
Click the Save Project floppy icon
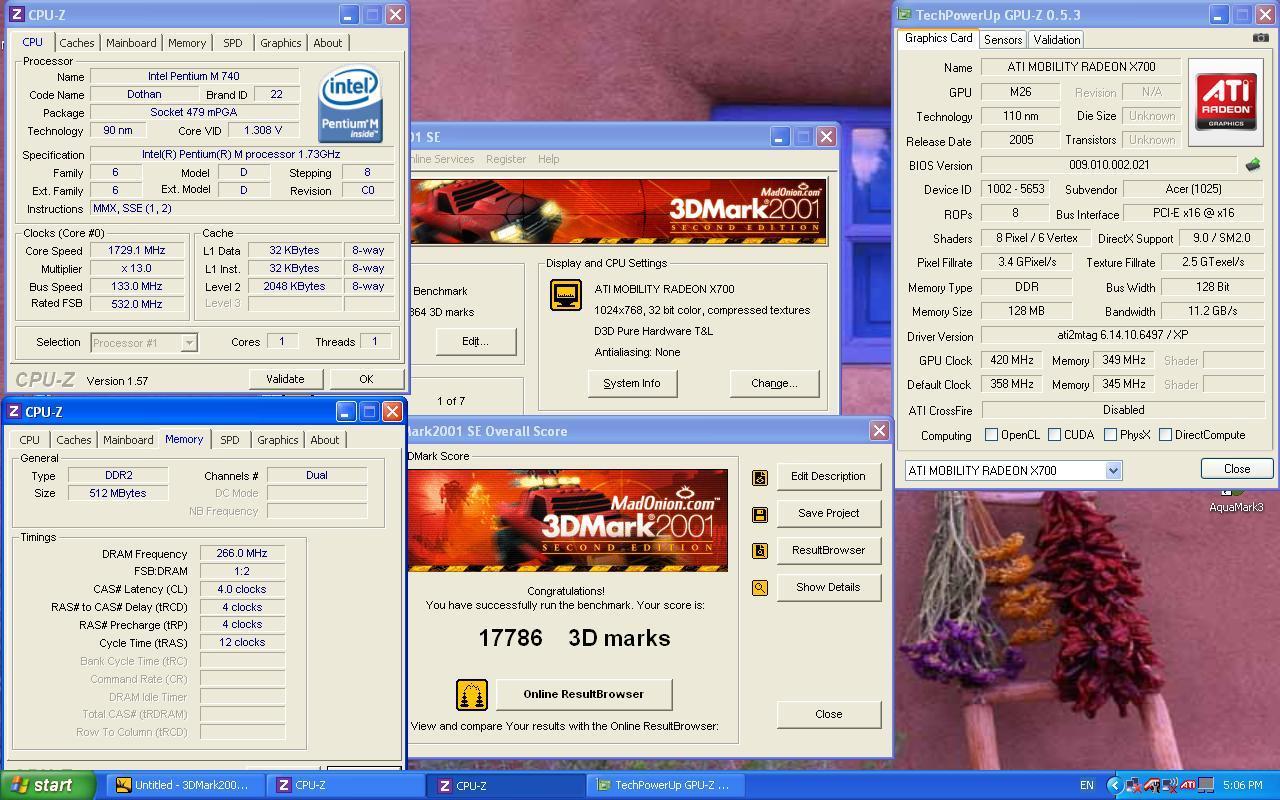tap(760, 514)
